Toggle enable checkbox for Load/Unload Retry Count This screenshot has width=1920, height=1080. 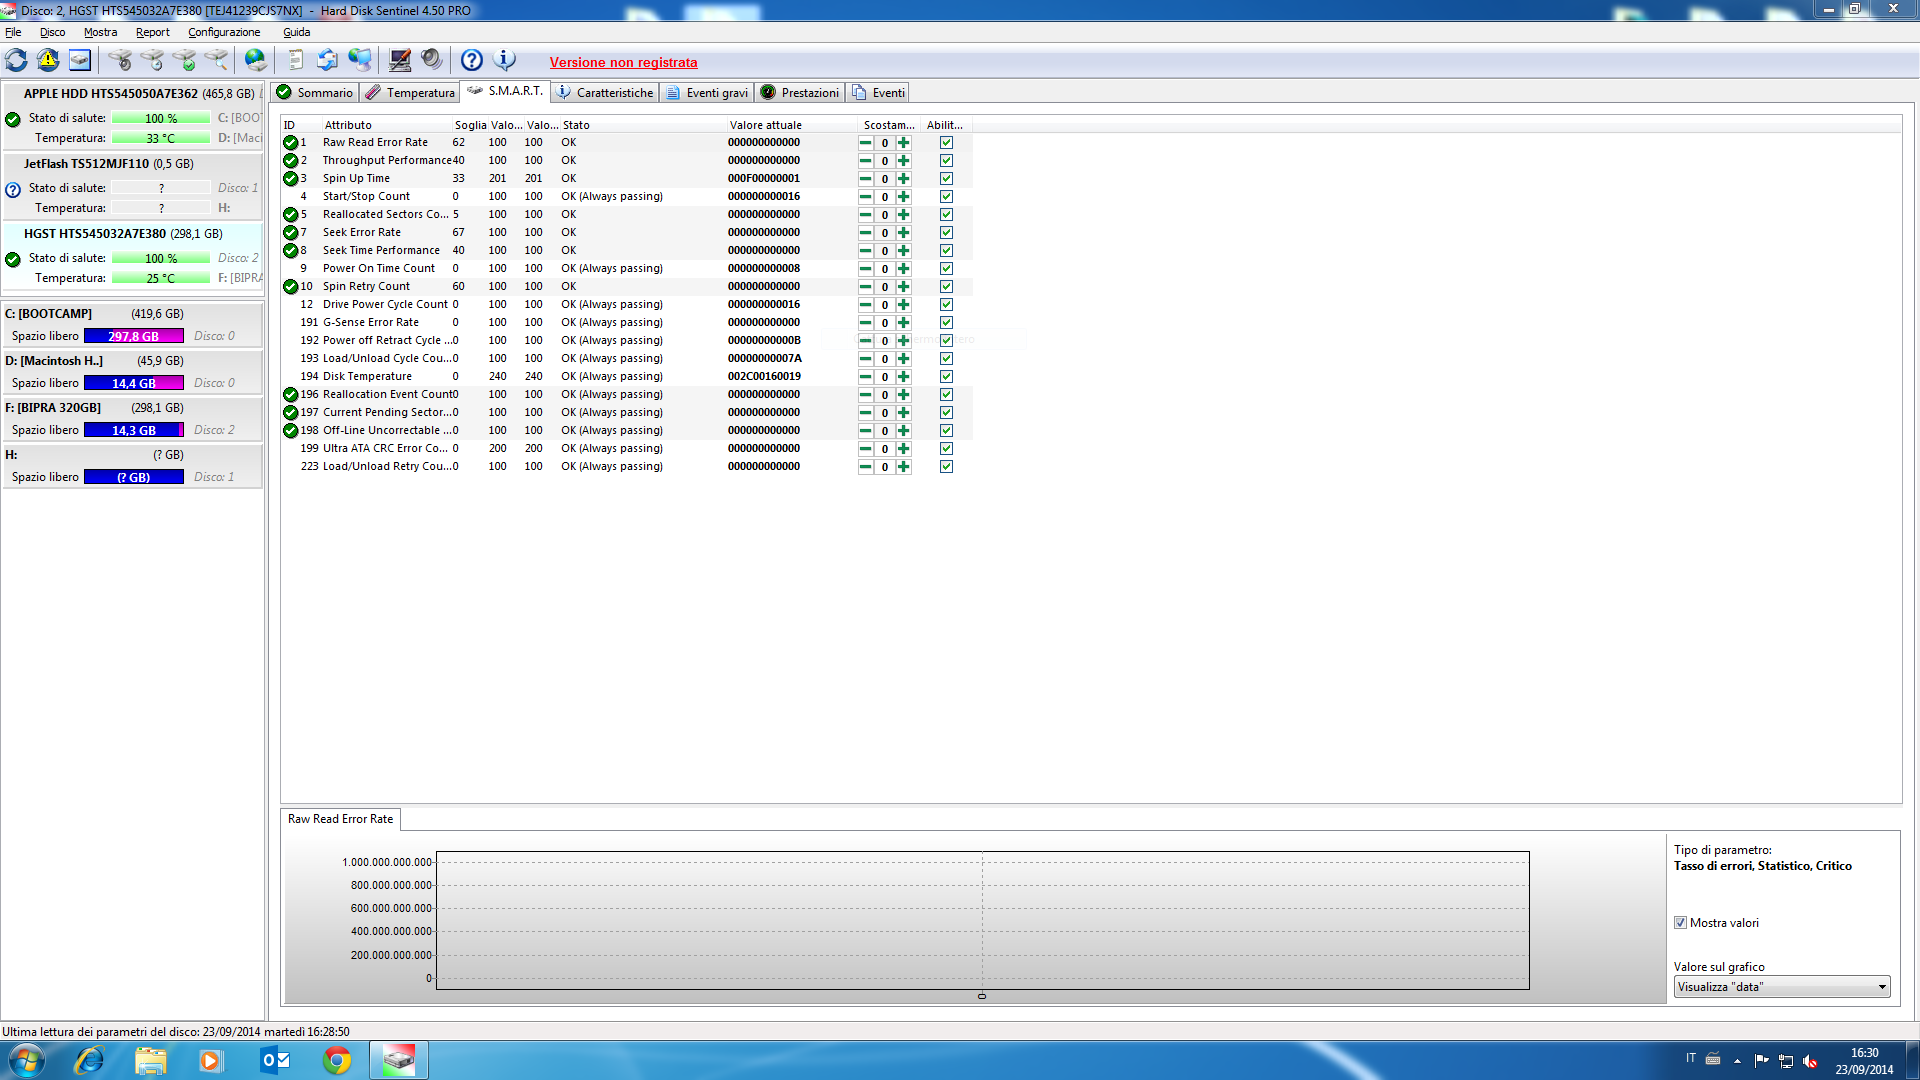click(946, 467)
